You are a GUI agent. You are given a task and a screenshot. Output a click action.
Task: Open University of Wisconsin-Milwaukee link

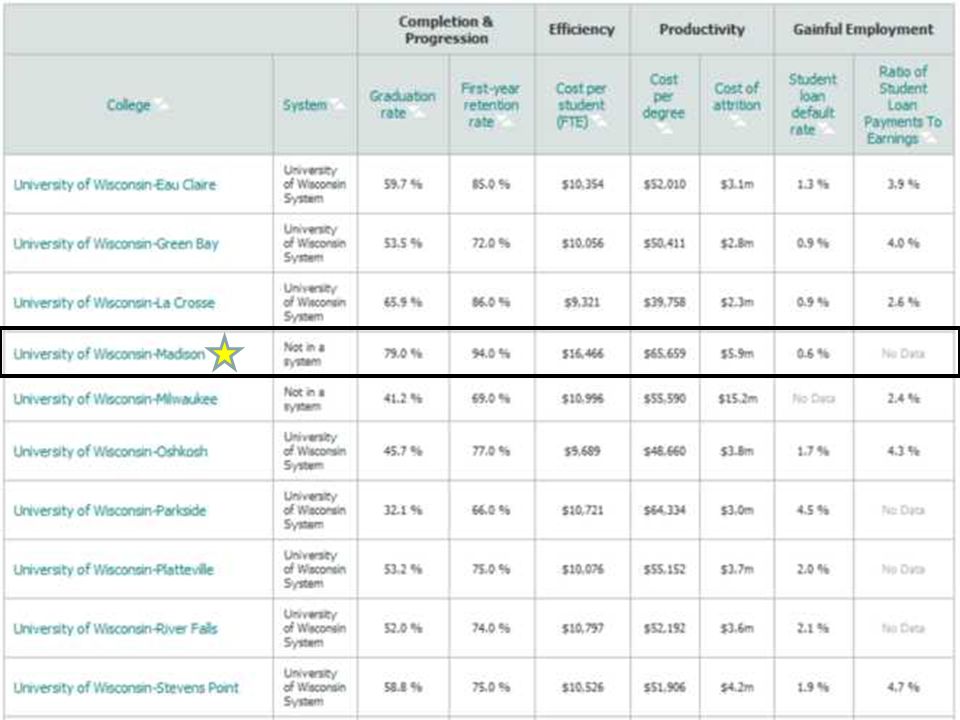pyautogui.click(x=115, y=399)
